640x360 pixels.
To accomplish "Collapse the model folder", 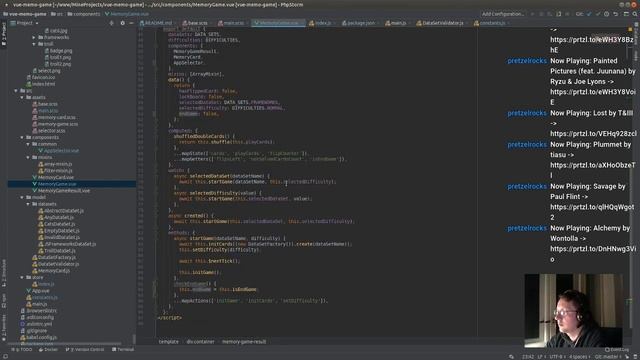I will pos(22,198).
